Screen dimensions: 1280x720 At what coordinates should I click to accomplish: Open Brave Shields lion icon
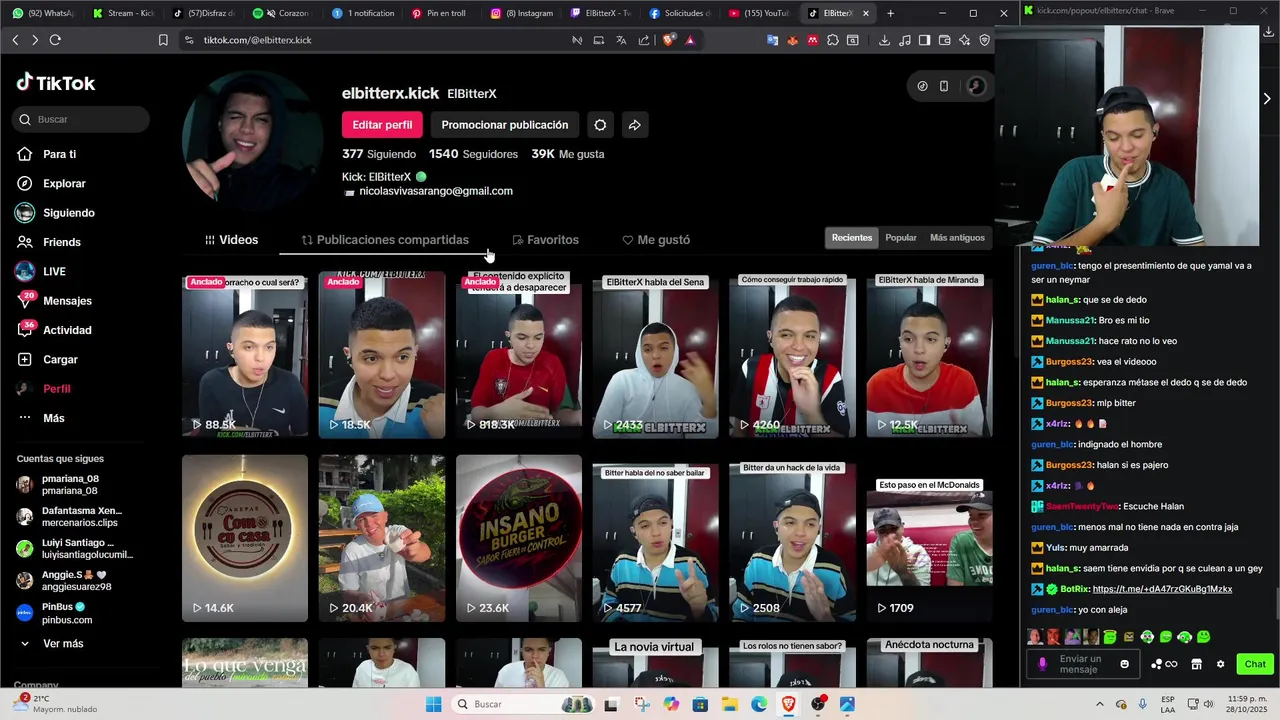[x=669, y=40]
